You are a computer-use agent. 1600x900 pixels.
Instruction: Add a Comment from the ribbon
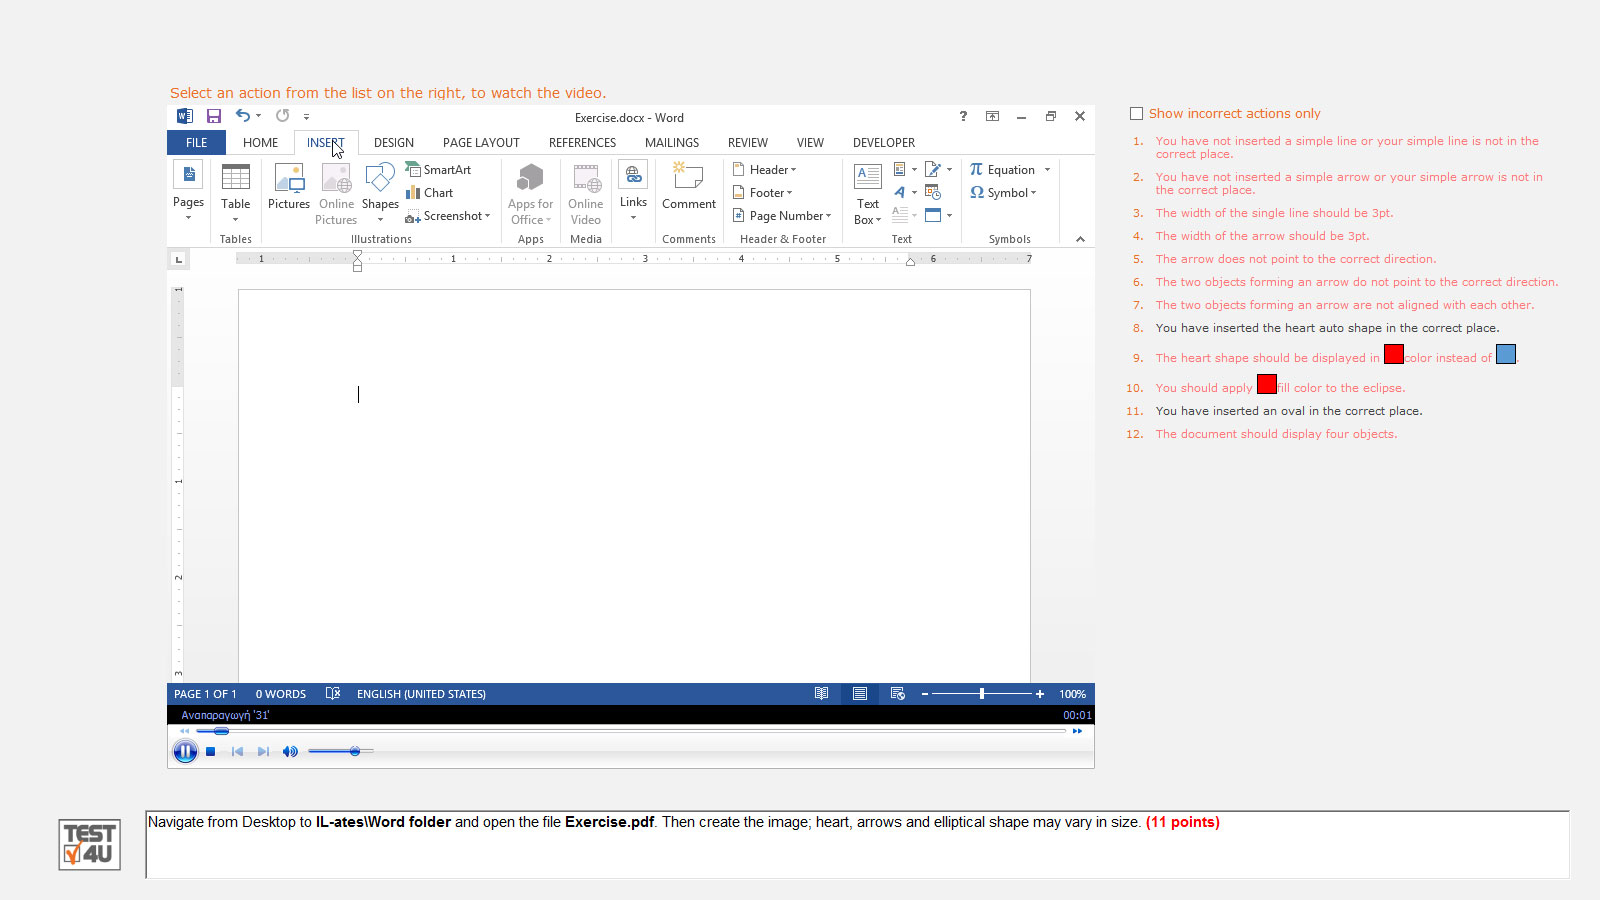click(x=689, y=187)
